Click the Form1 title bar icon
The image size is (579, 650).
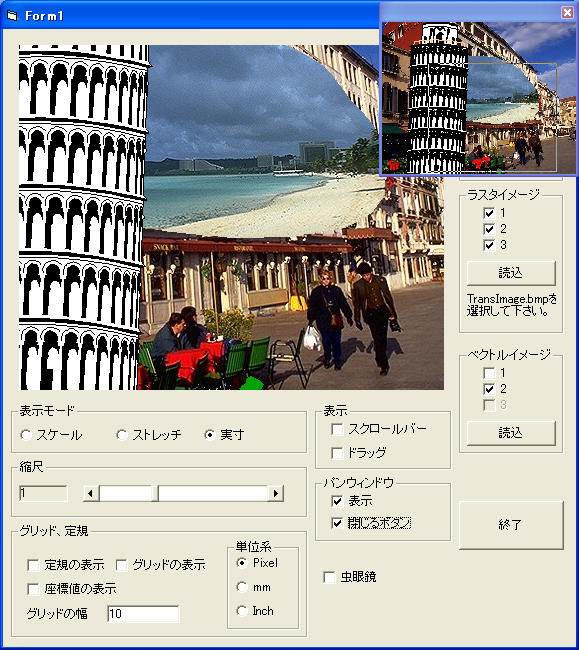click(x=12, y=16)
